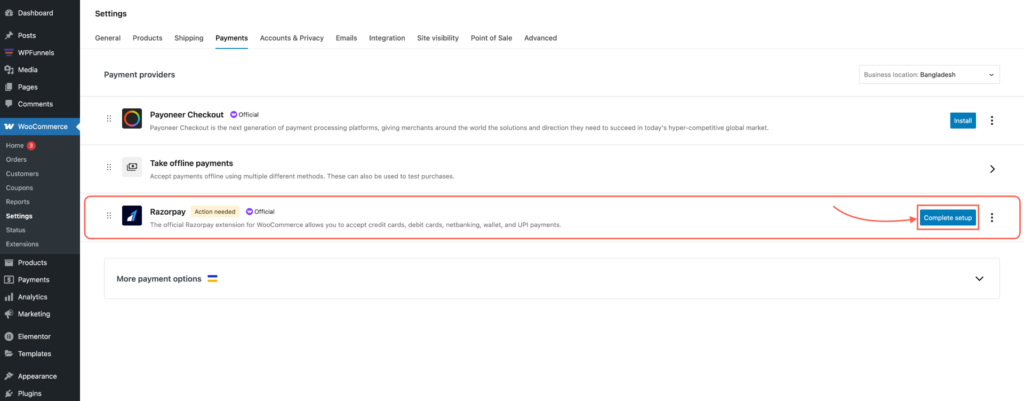Switch to the General settings tab
Viewport: 1024px width, 401px height.
pyautogui.click(x=108, y=38)
